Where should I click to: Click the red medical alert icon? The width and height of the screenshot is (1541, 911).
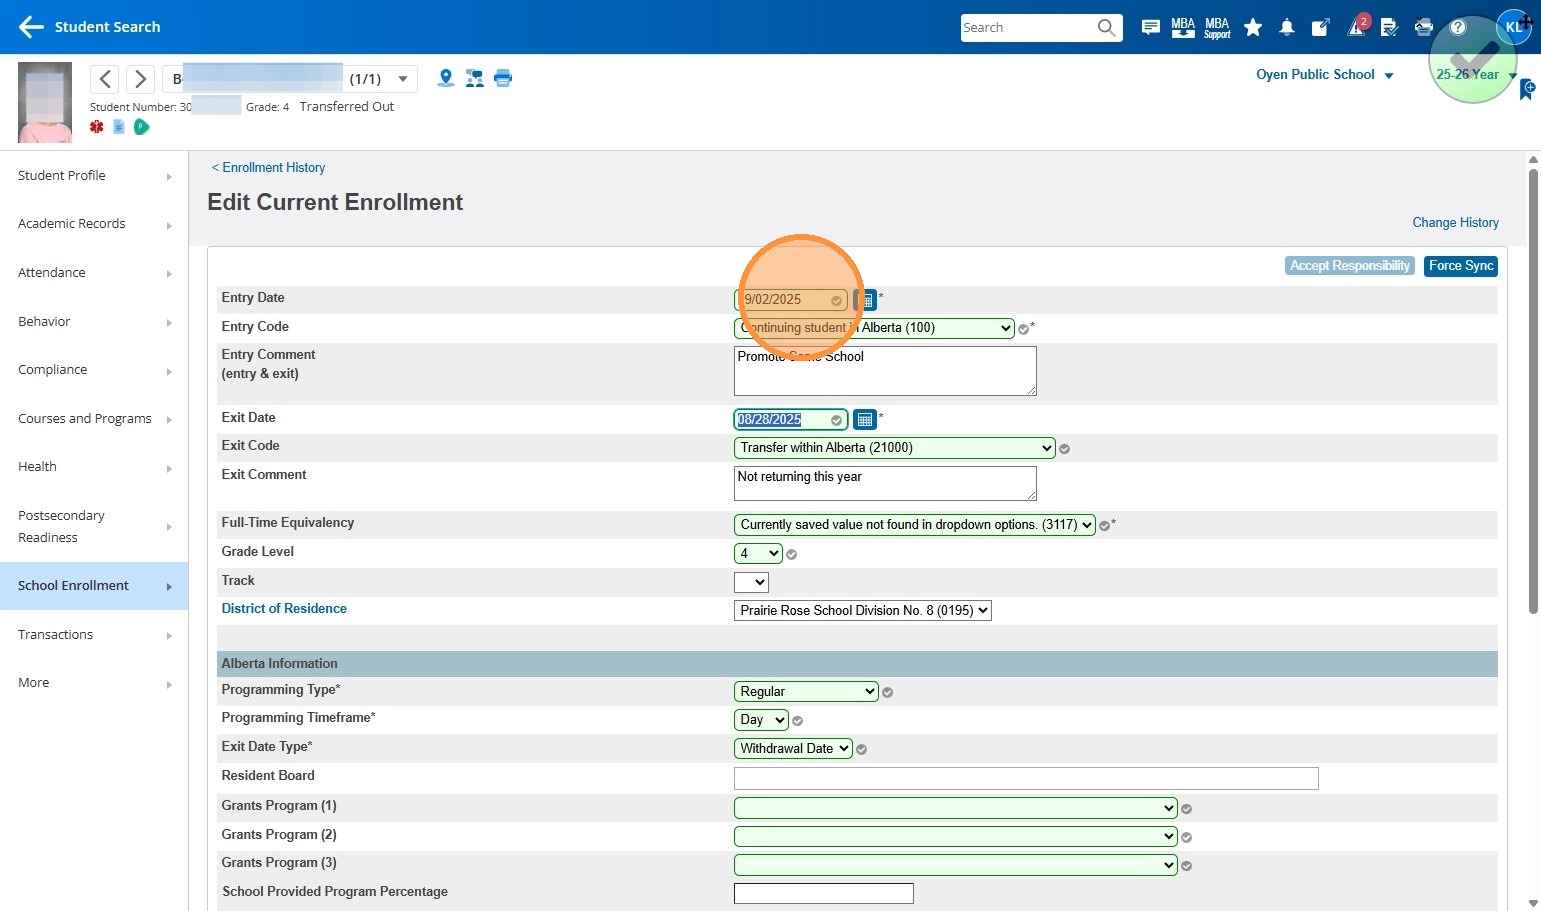coord(97,127)
